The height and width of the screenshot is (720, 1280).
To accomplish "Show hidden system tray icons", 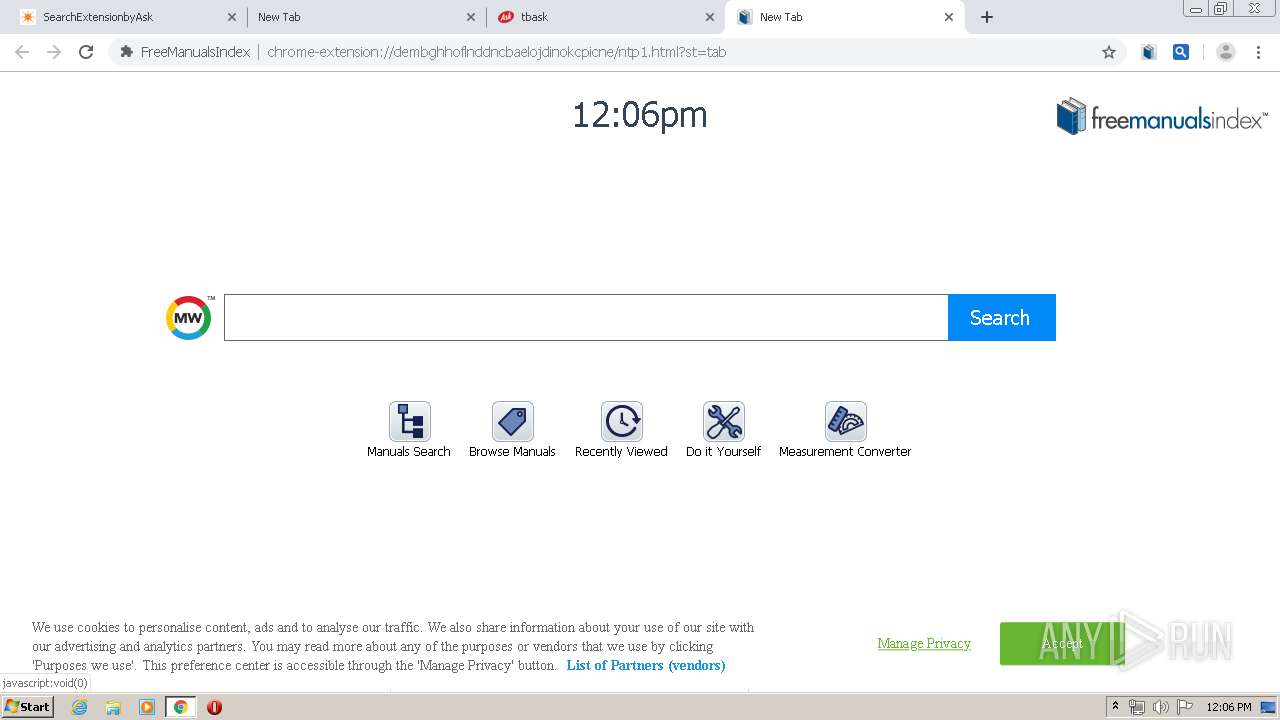I will coord(1115,707).
